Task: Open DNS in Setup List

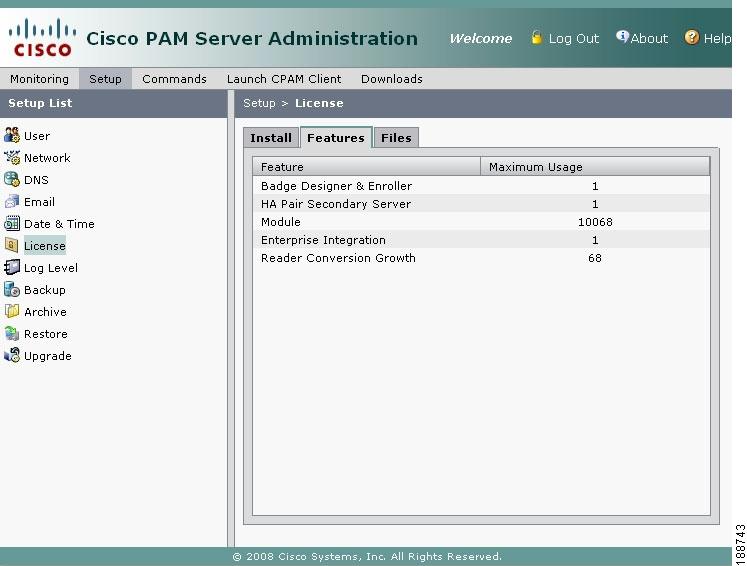Action: point(36,180)
